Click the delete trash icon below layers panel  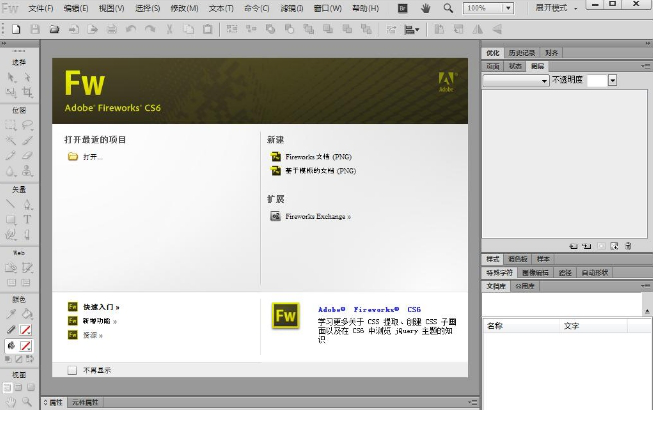point(628,246)
